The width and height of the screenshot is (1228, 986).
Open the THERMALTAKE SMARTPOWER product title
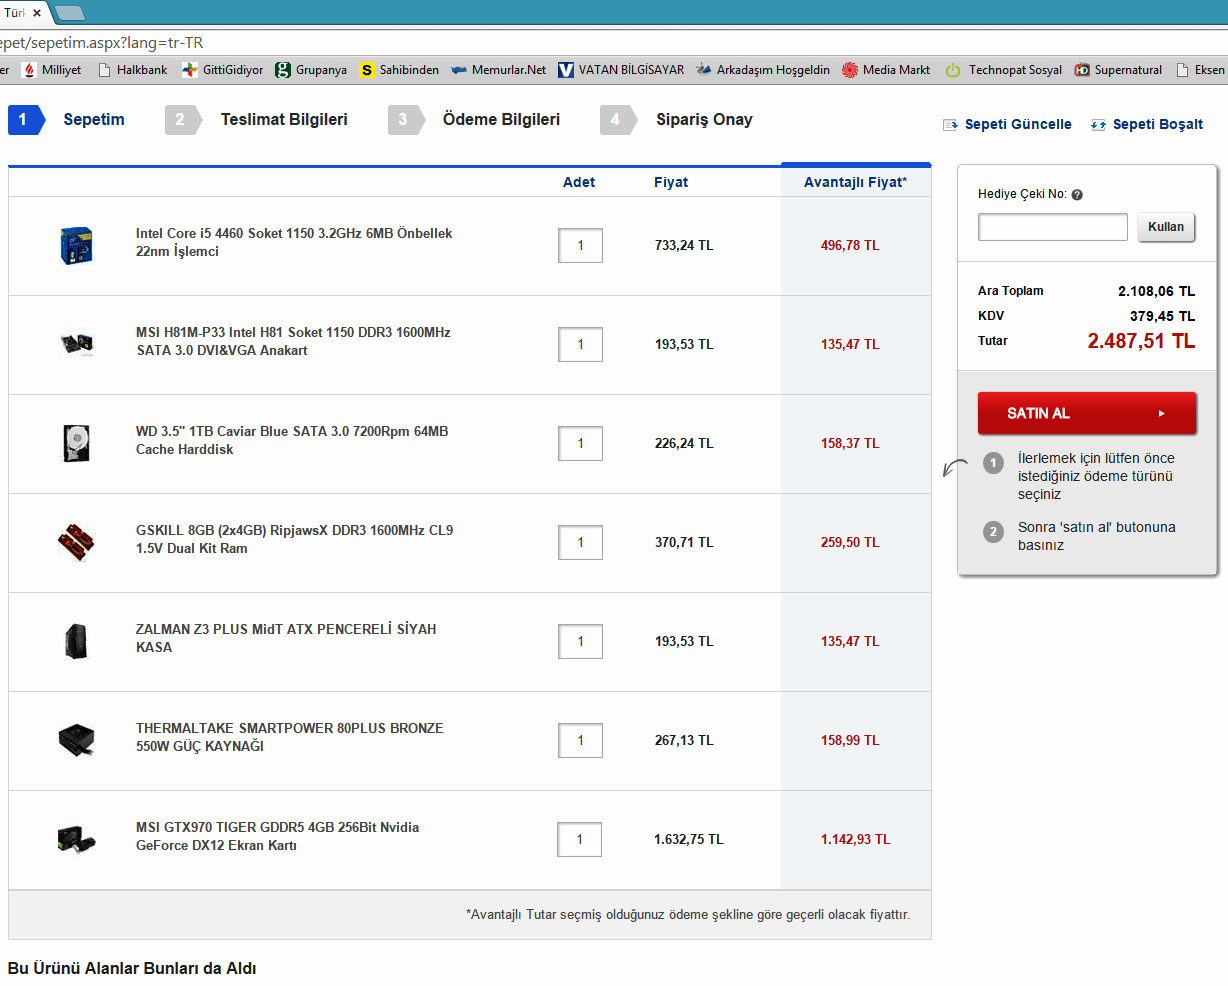[x=290, y=737]
